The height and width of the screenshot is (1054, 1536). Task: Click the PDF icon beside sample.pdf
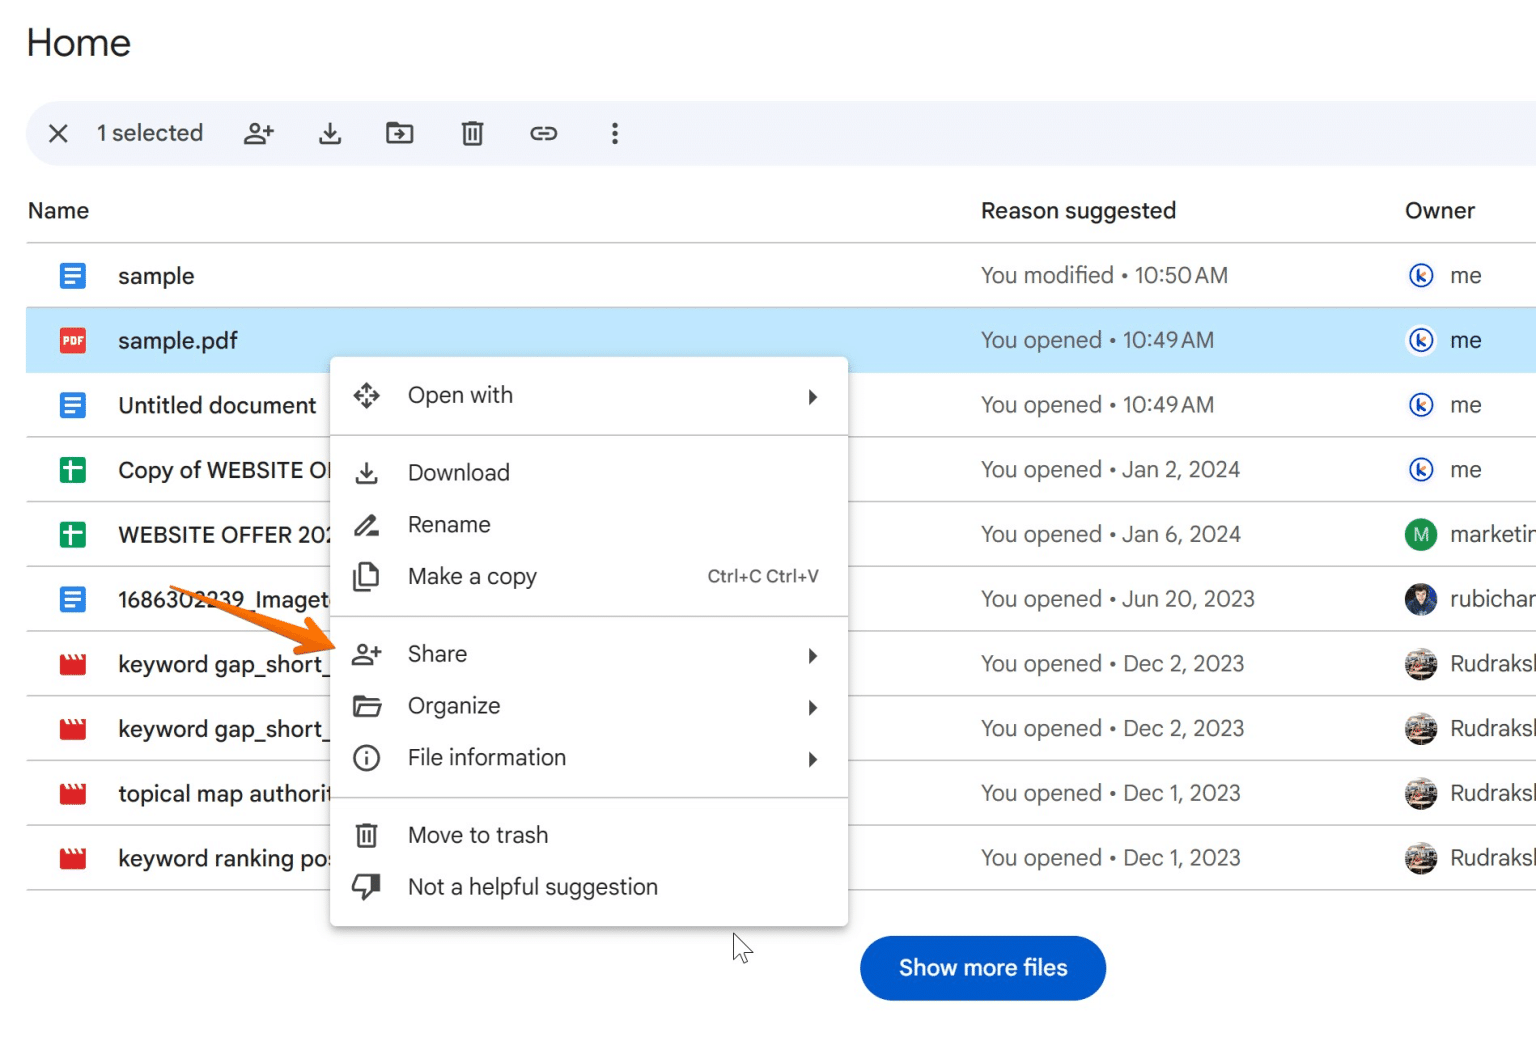[x=71, y=340]
